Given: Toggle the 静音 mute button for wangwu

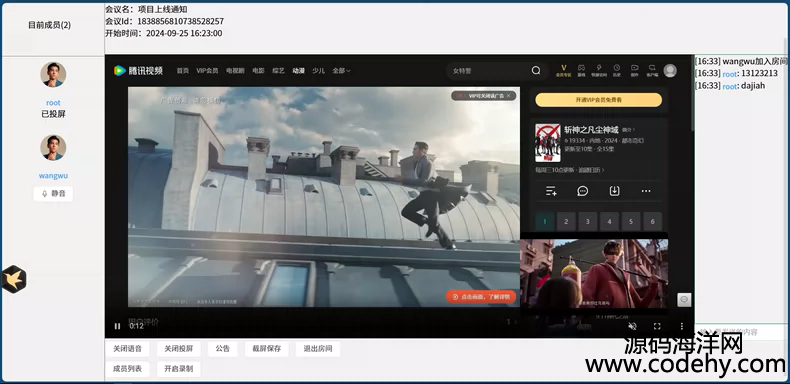Looking at the screenshot, I should tap(53, 194).
